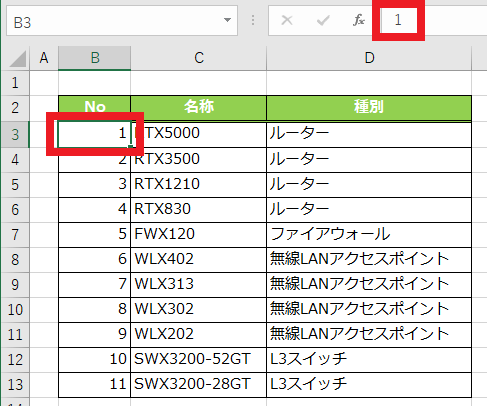Select ルーター cell in RTX5000 row
Screen dimensions: 487x406
(x=369, y=134)
